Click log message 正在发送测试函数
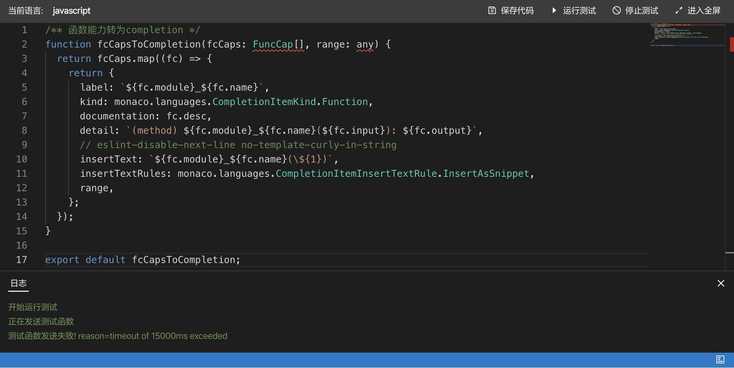 point(41,321)
